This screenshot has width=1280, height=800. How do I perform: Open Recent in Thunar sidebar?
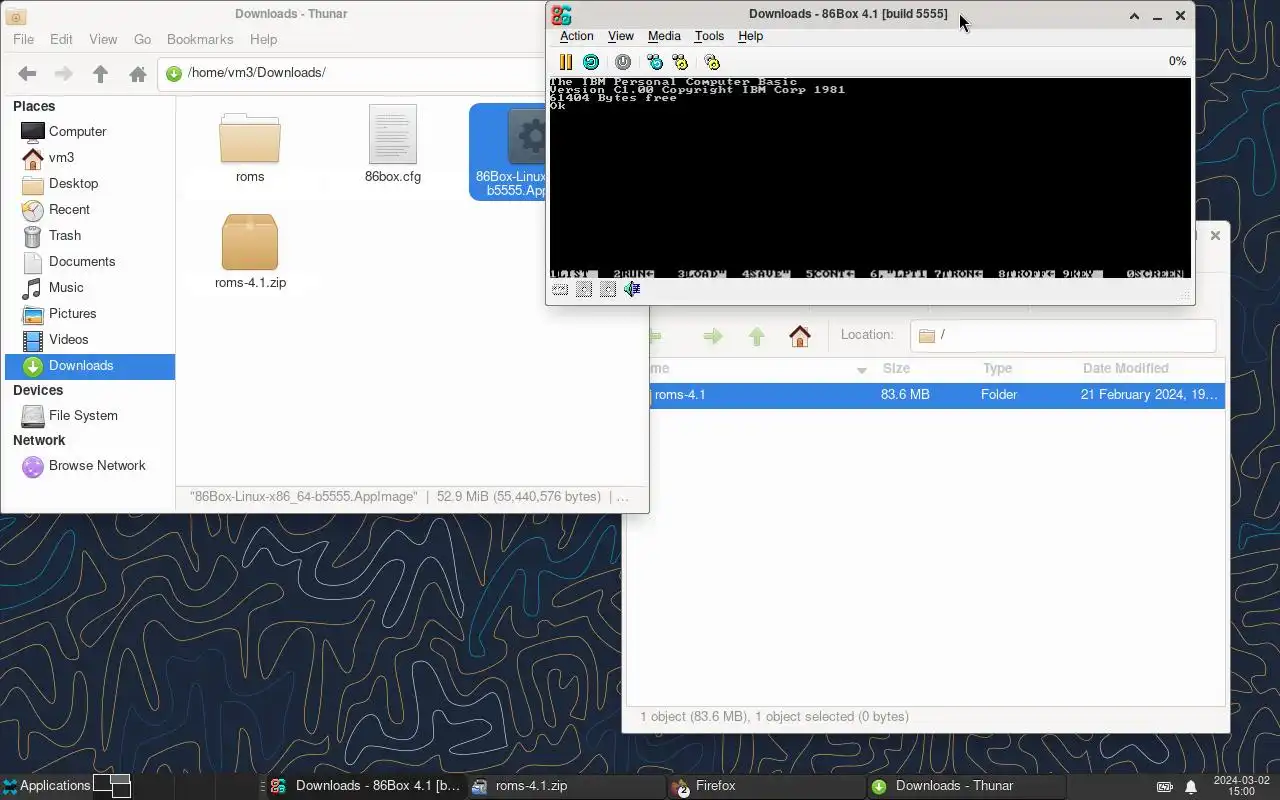pos(90,209)
